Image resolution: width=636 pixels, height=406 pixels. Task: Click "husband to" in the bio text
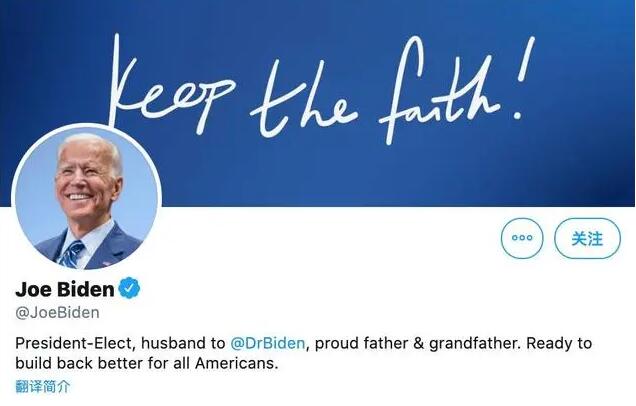[180, 343]
